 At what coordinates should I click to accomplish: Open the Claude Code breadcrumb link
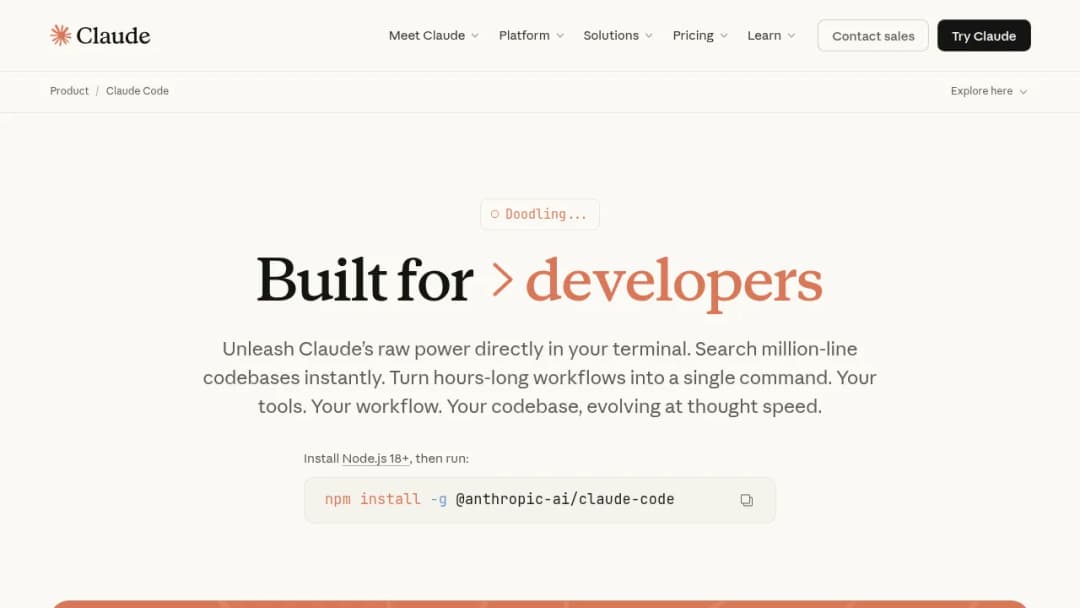(137, 91)
